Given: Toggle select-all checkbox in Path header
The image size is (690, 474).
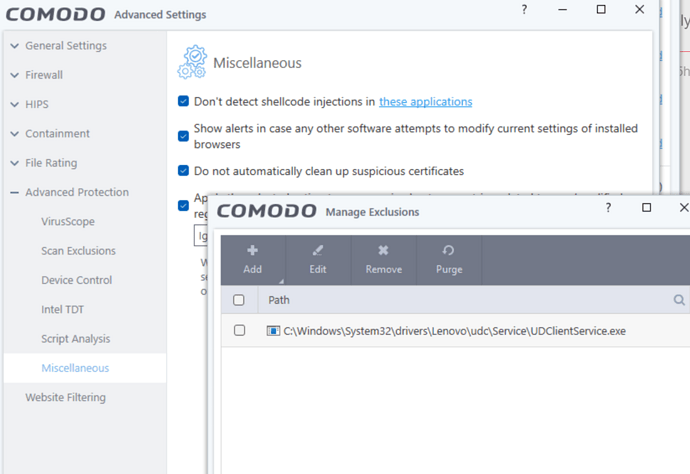Looking at the screenshot, I should 239,300.
